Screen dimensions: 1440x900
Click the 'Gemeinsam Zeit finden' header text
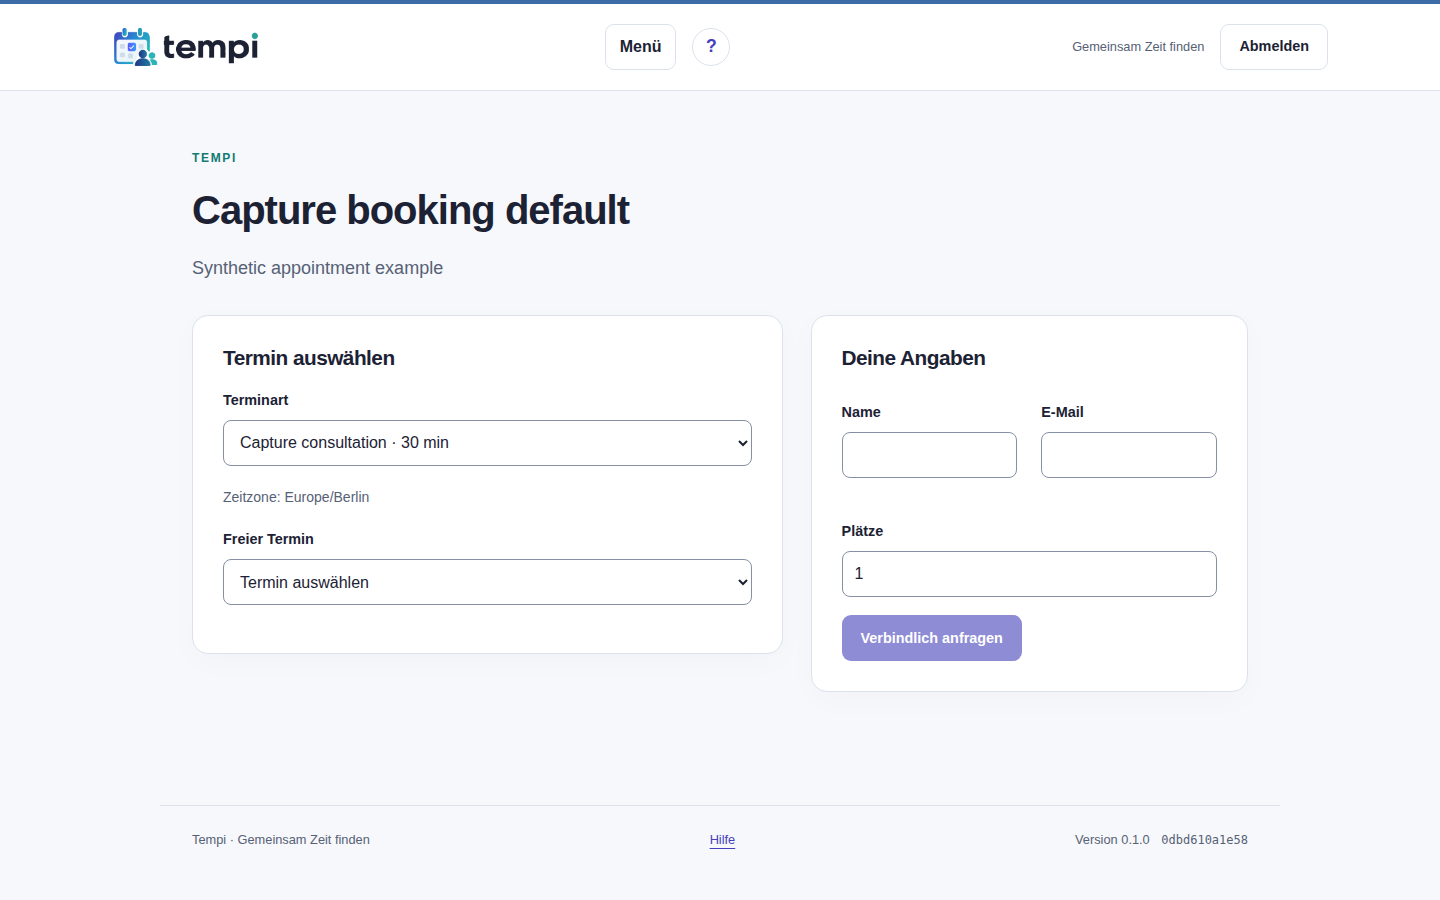pos(1138,47)
